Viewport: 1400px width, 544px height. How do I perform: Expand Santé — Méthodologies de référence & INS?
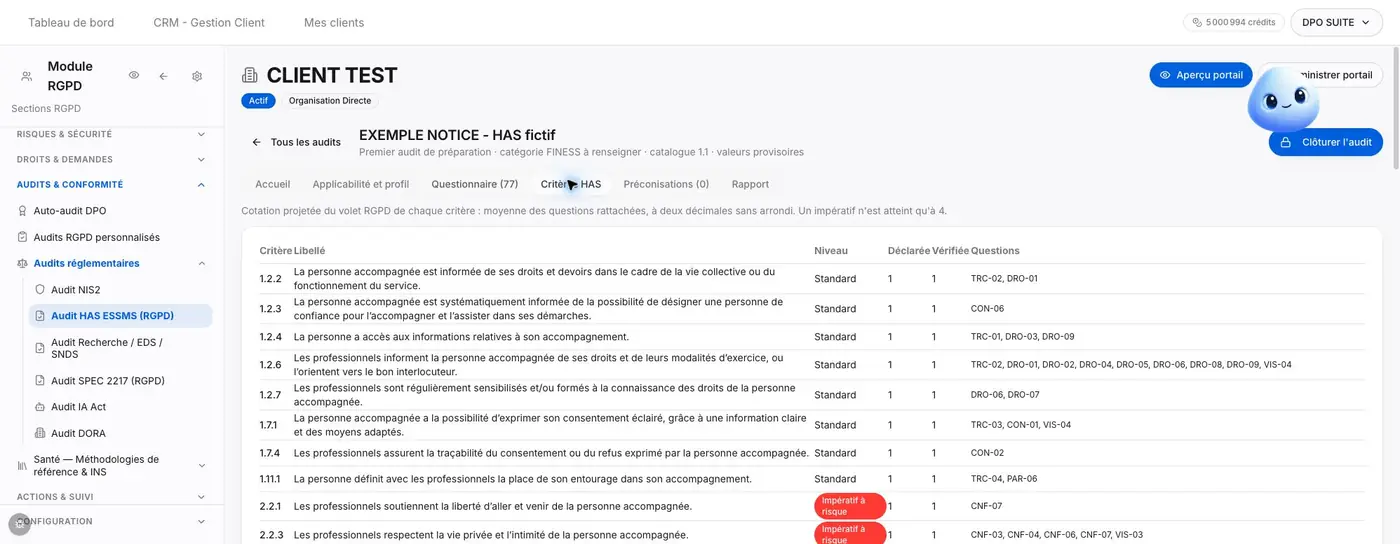pyautogui.click(x=201, y=466)
